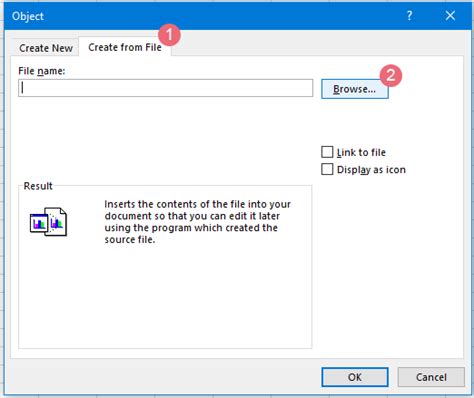Click the red badge numbered 1
The image size is (474, 398).
click(x=169, y=35)
